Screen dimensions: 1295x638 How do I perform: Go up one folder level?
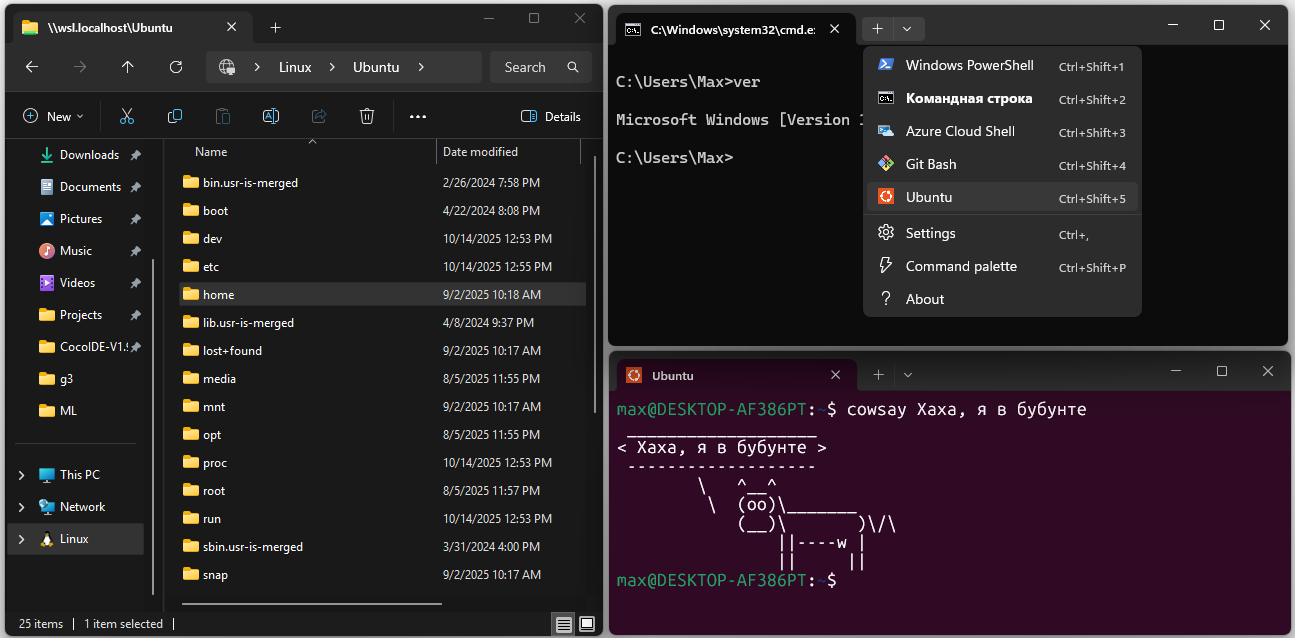point(127,67)
